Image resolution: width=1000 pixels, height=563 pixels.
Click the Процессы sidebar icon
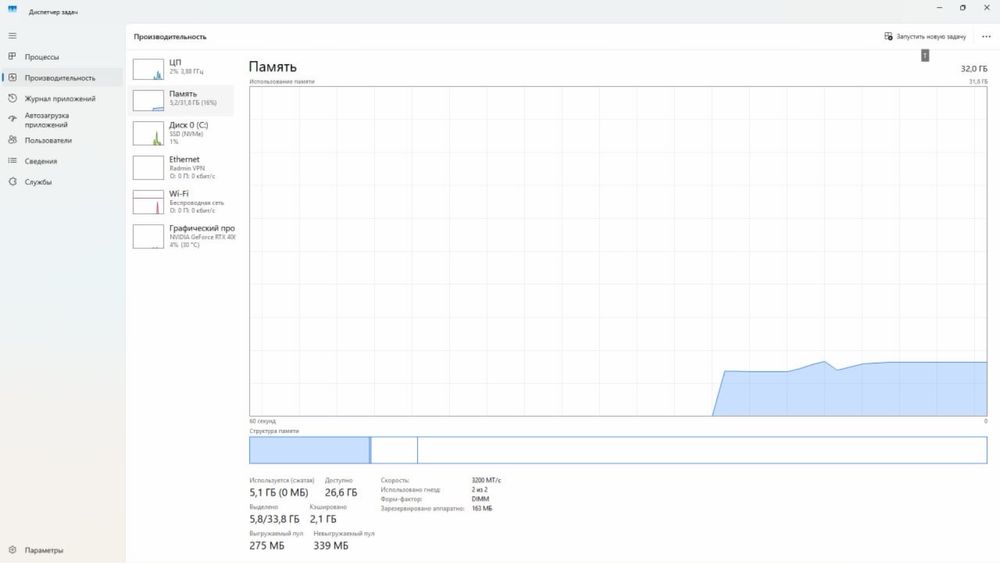tap(12, 57)
